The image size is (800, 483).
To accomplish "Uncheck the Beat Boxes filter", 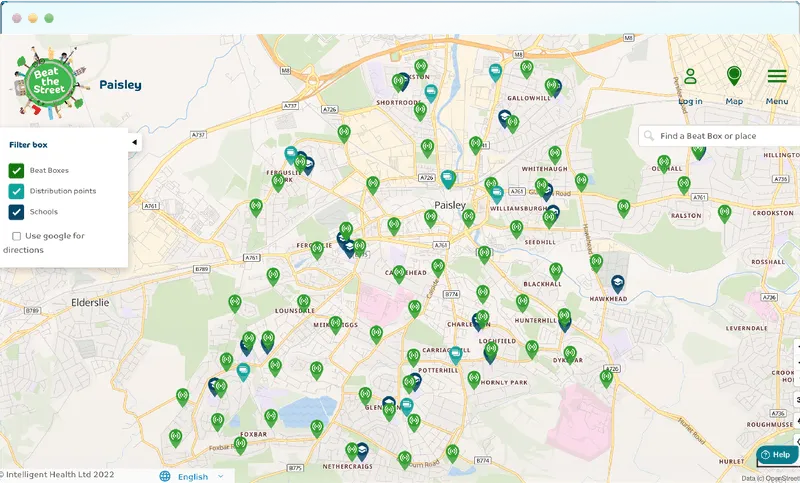I will [x=16, y=170].
